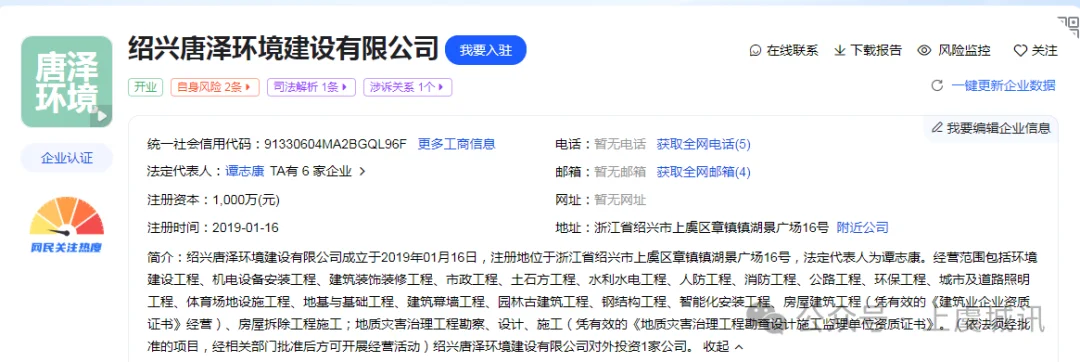Expand 自身风险 2条 tag
Image resolution: width=1080 pixels, height=362 pixels.
click(x=215, y=87)
